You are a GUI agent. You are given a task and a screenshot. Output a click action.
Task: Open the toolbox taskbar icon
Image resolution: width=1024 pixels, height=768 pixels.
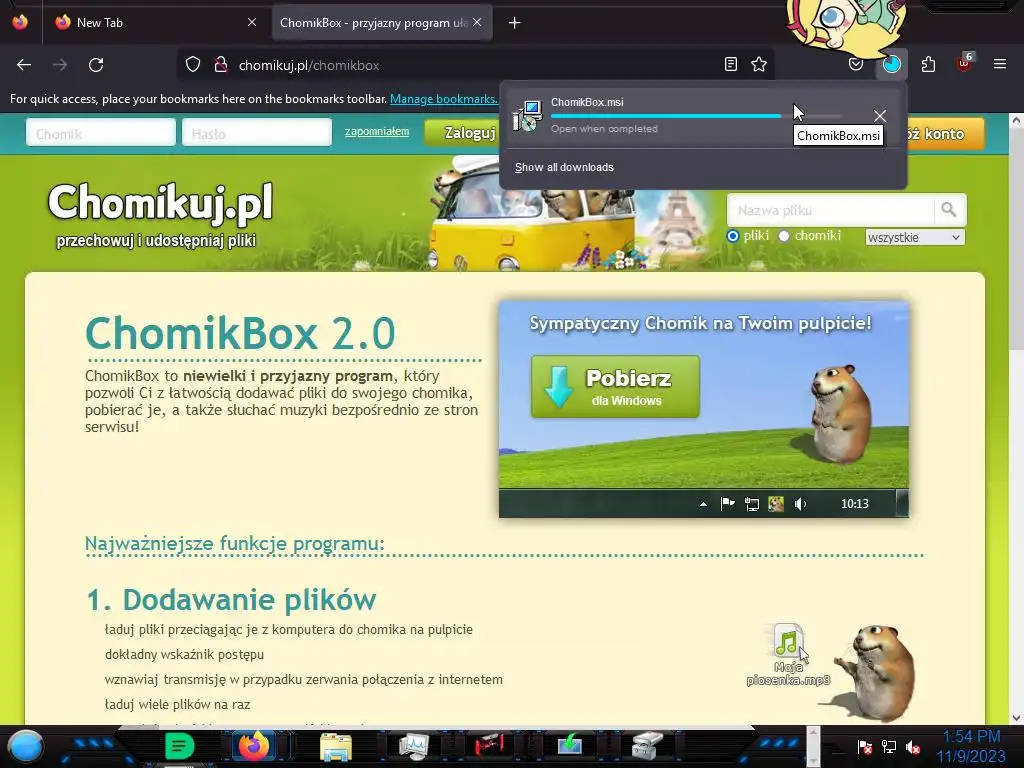(647, 745)
